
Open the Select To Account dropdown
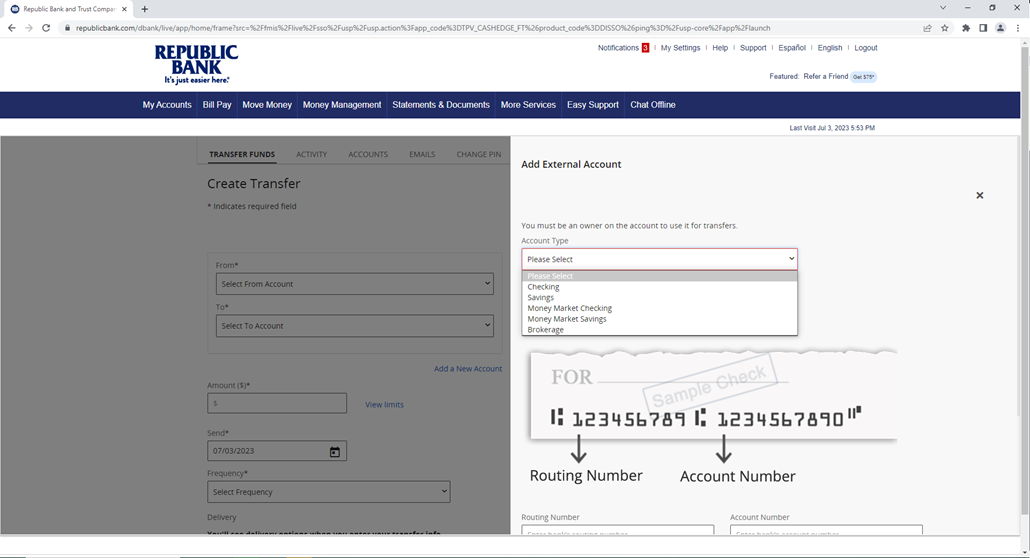coord(355,325)
